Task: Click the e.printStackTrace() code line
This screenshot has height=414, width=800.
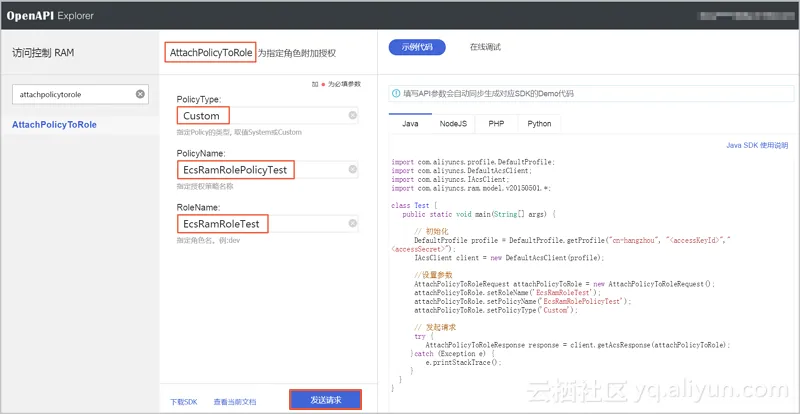Action: [464, 362]
